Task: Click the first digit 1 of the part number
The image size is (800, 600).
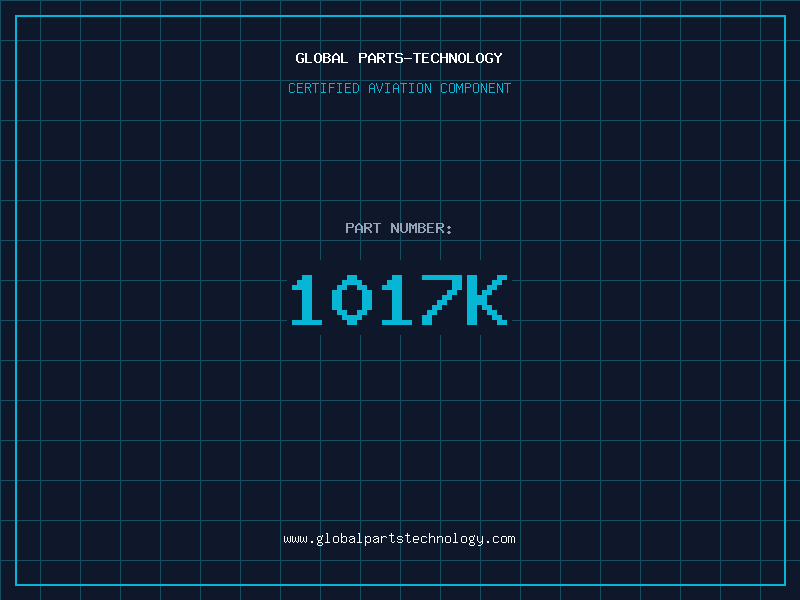Action: coord(307,300)
